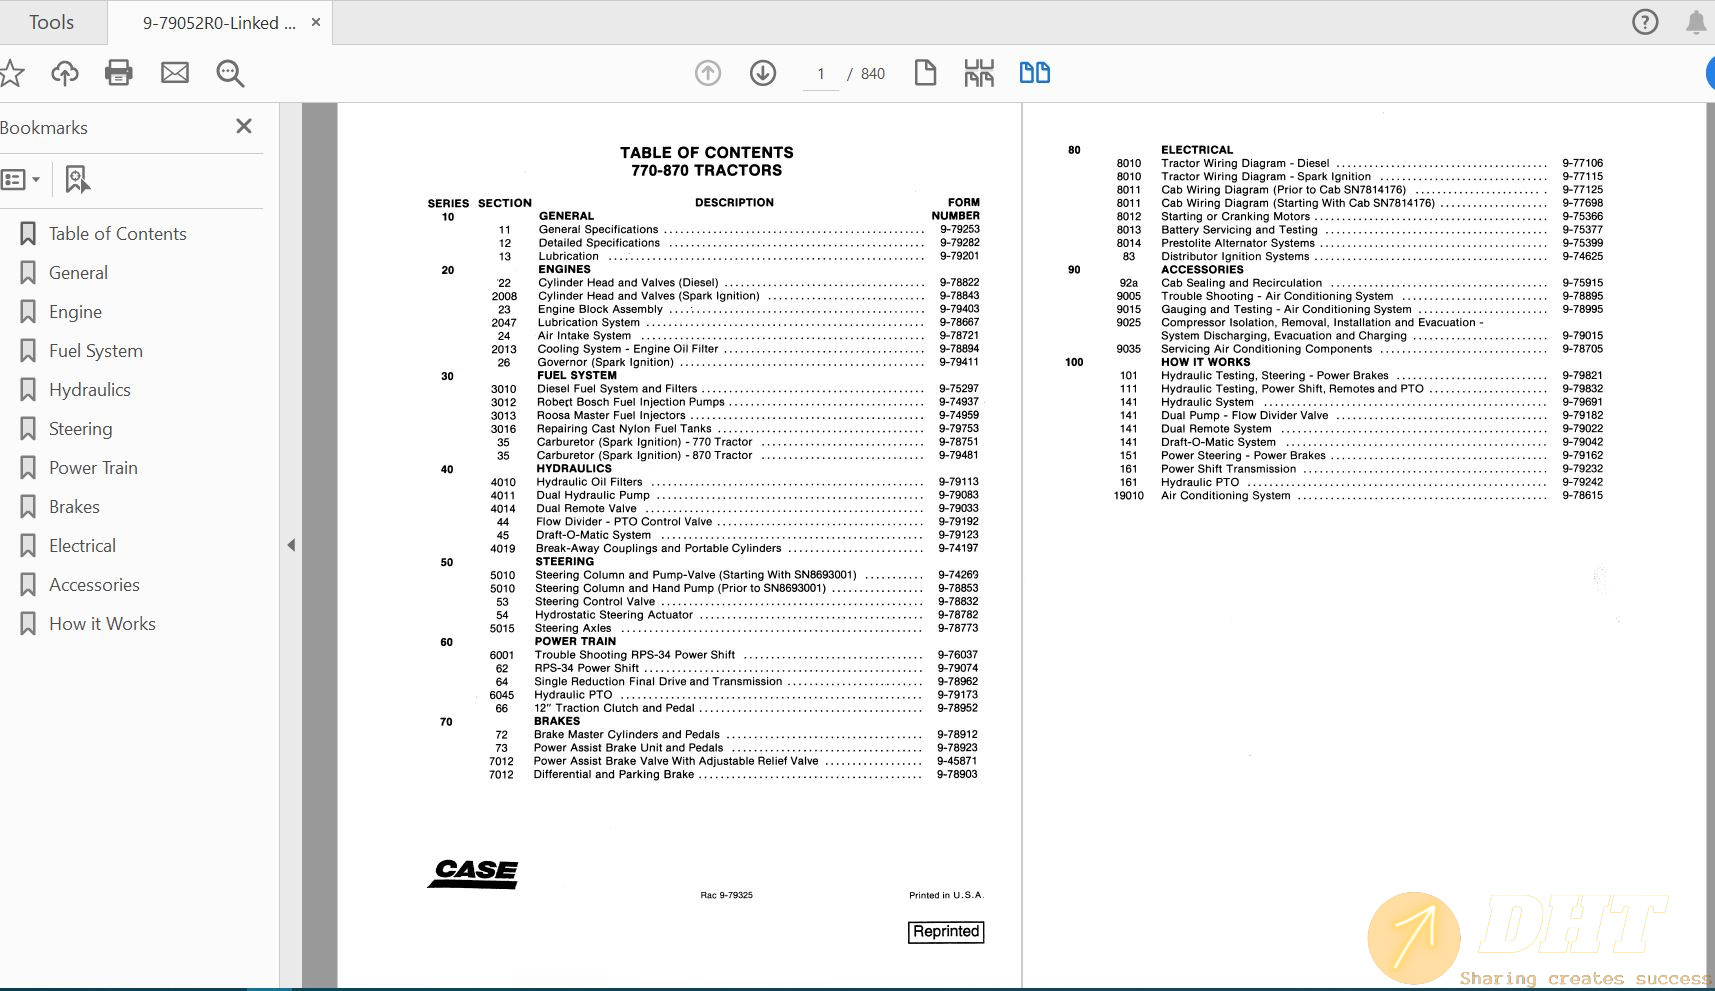Screen dimensions: 1715x991
Task: Open the Table of Contents bookmark
Action: point(117,233)
